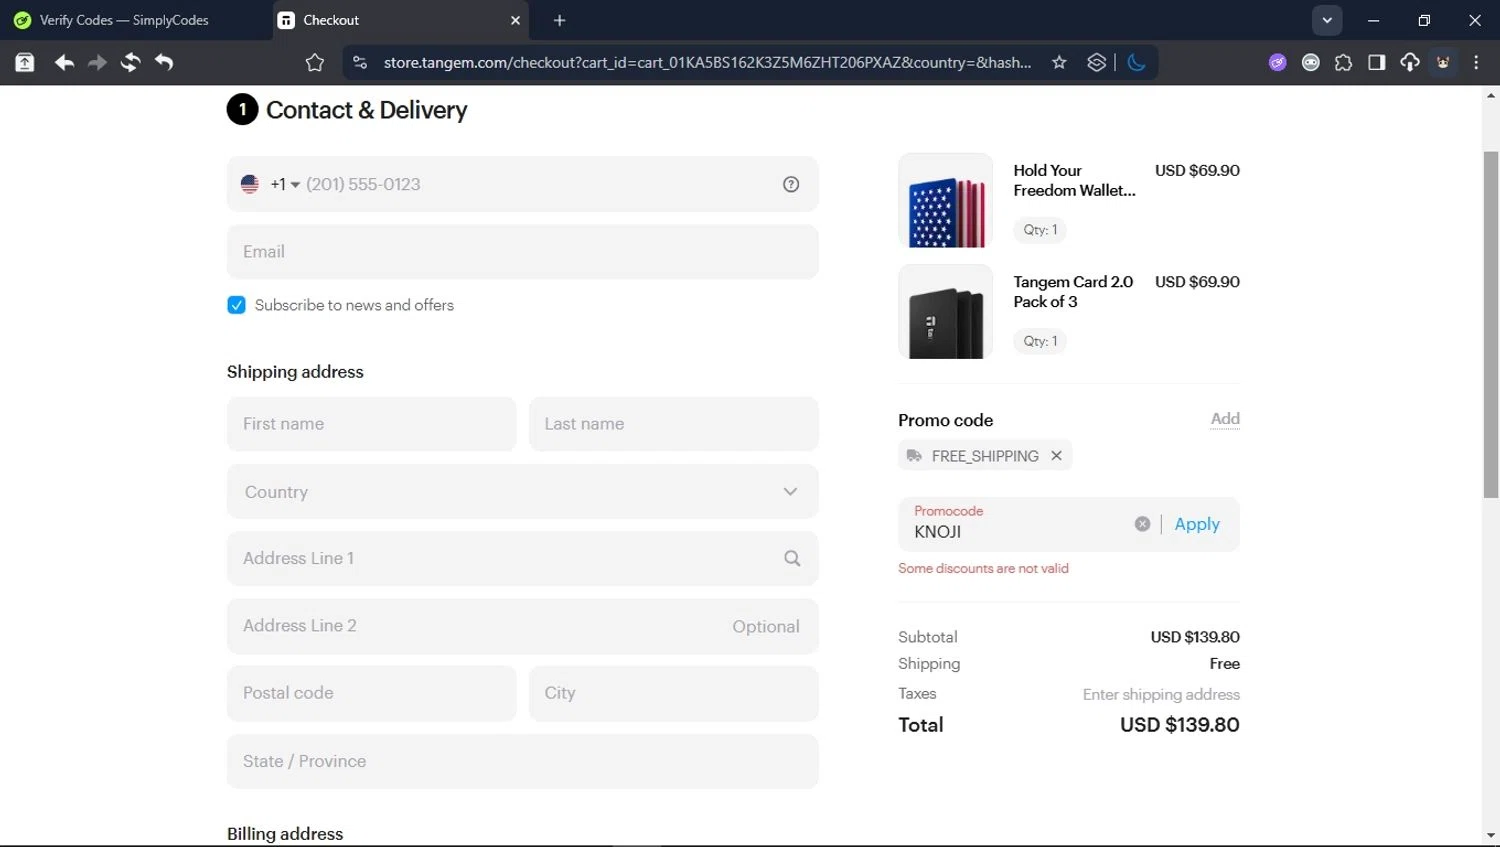Click the City field
Viewport: 1500px width, 847px height.
[x=674, y=693]
